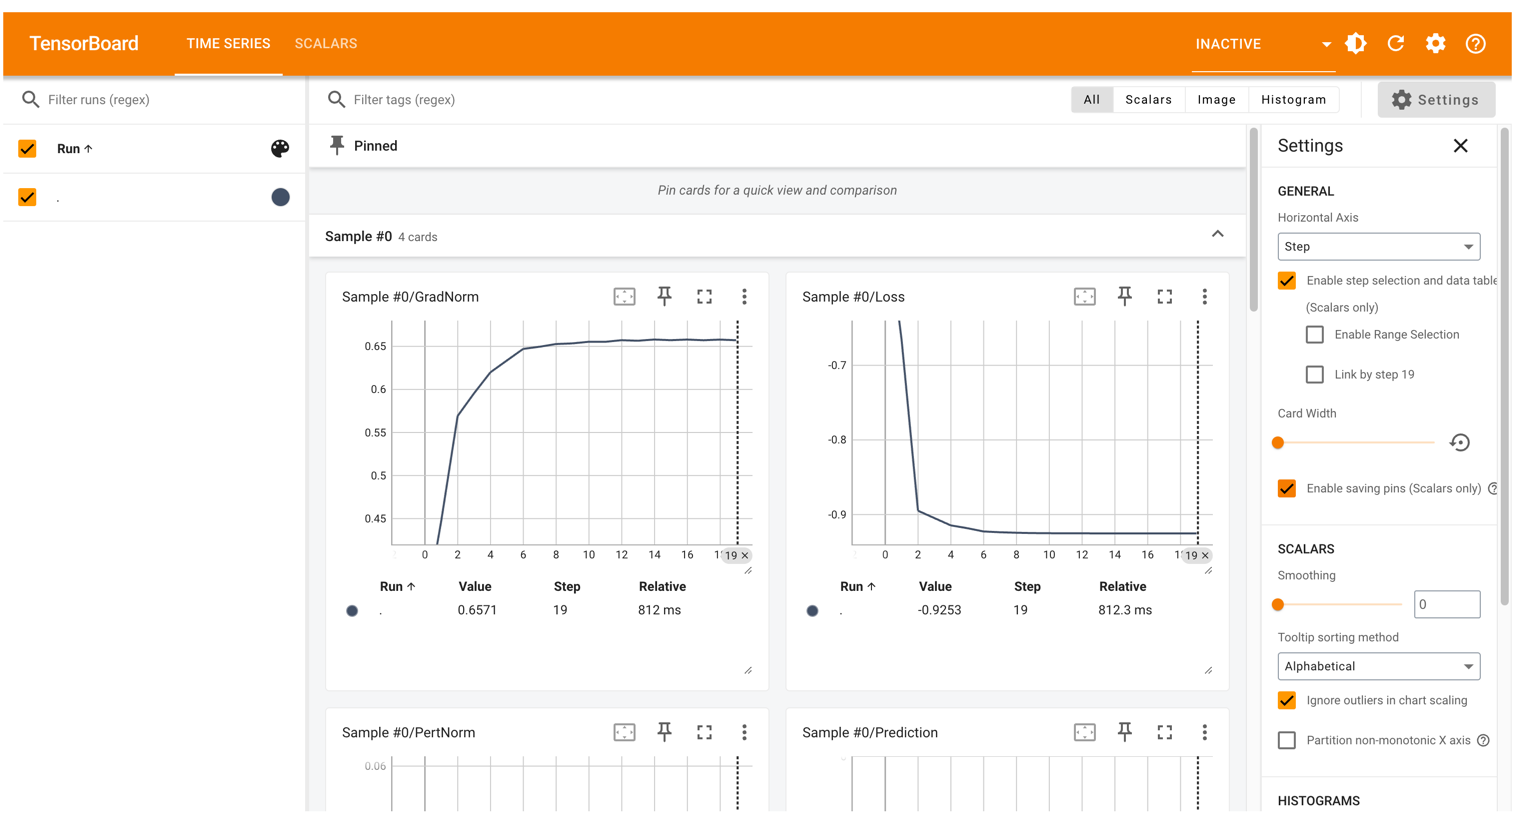Click the Settings button above the panel
Viewport: 1516px width, 834px height.
pyautogui.click(x=1436, y=100)
